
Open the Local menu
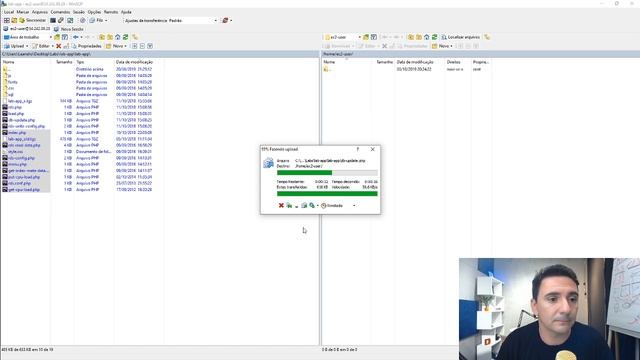9,12
